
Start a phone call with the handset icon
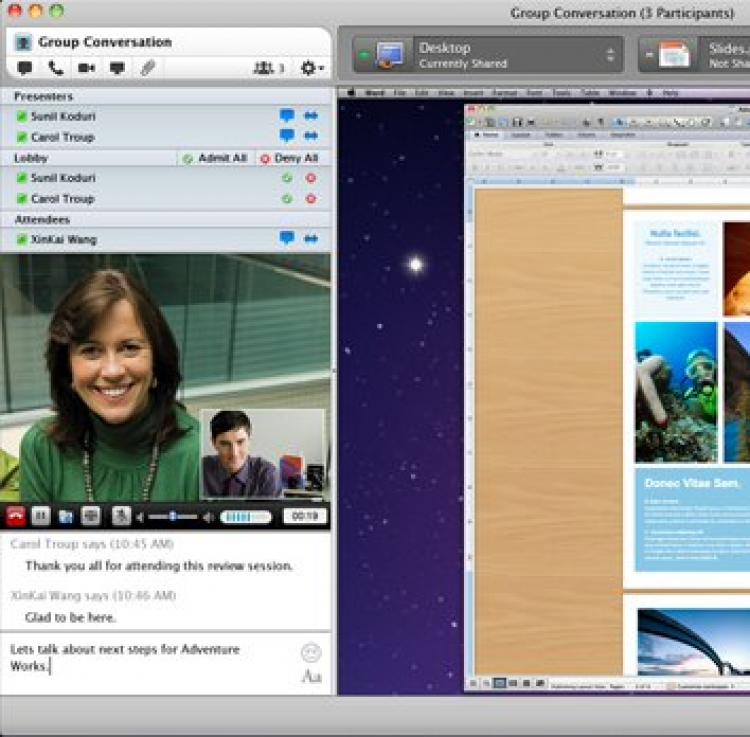pos(55,68)
